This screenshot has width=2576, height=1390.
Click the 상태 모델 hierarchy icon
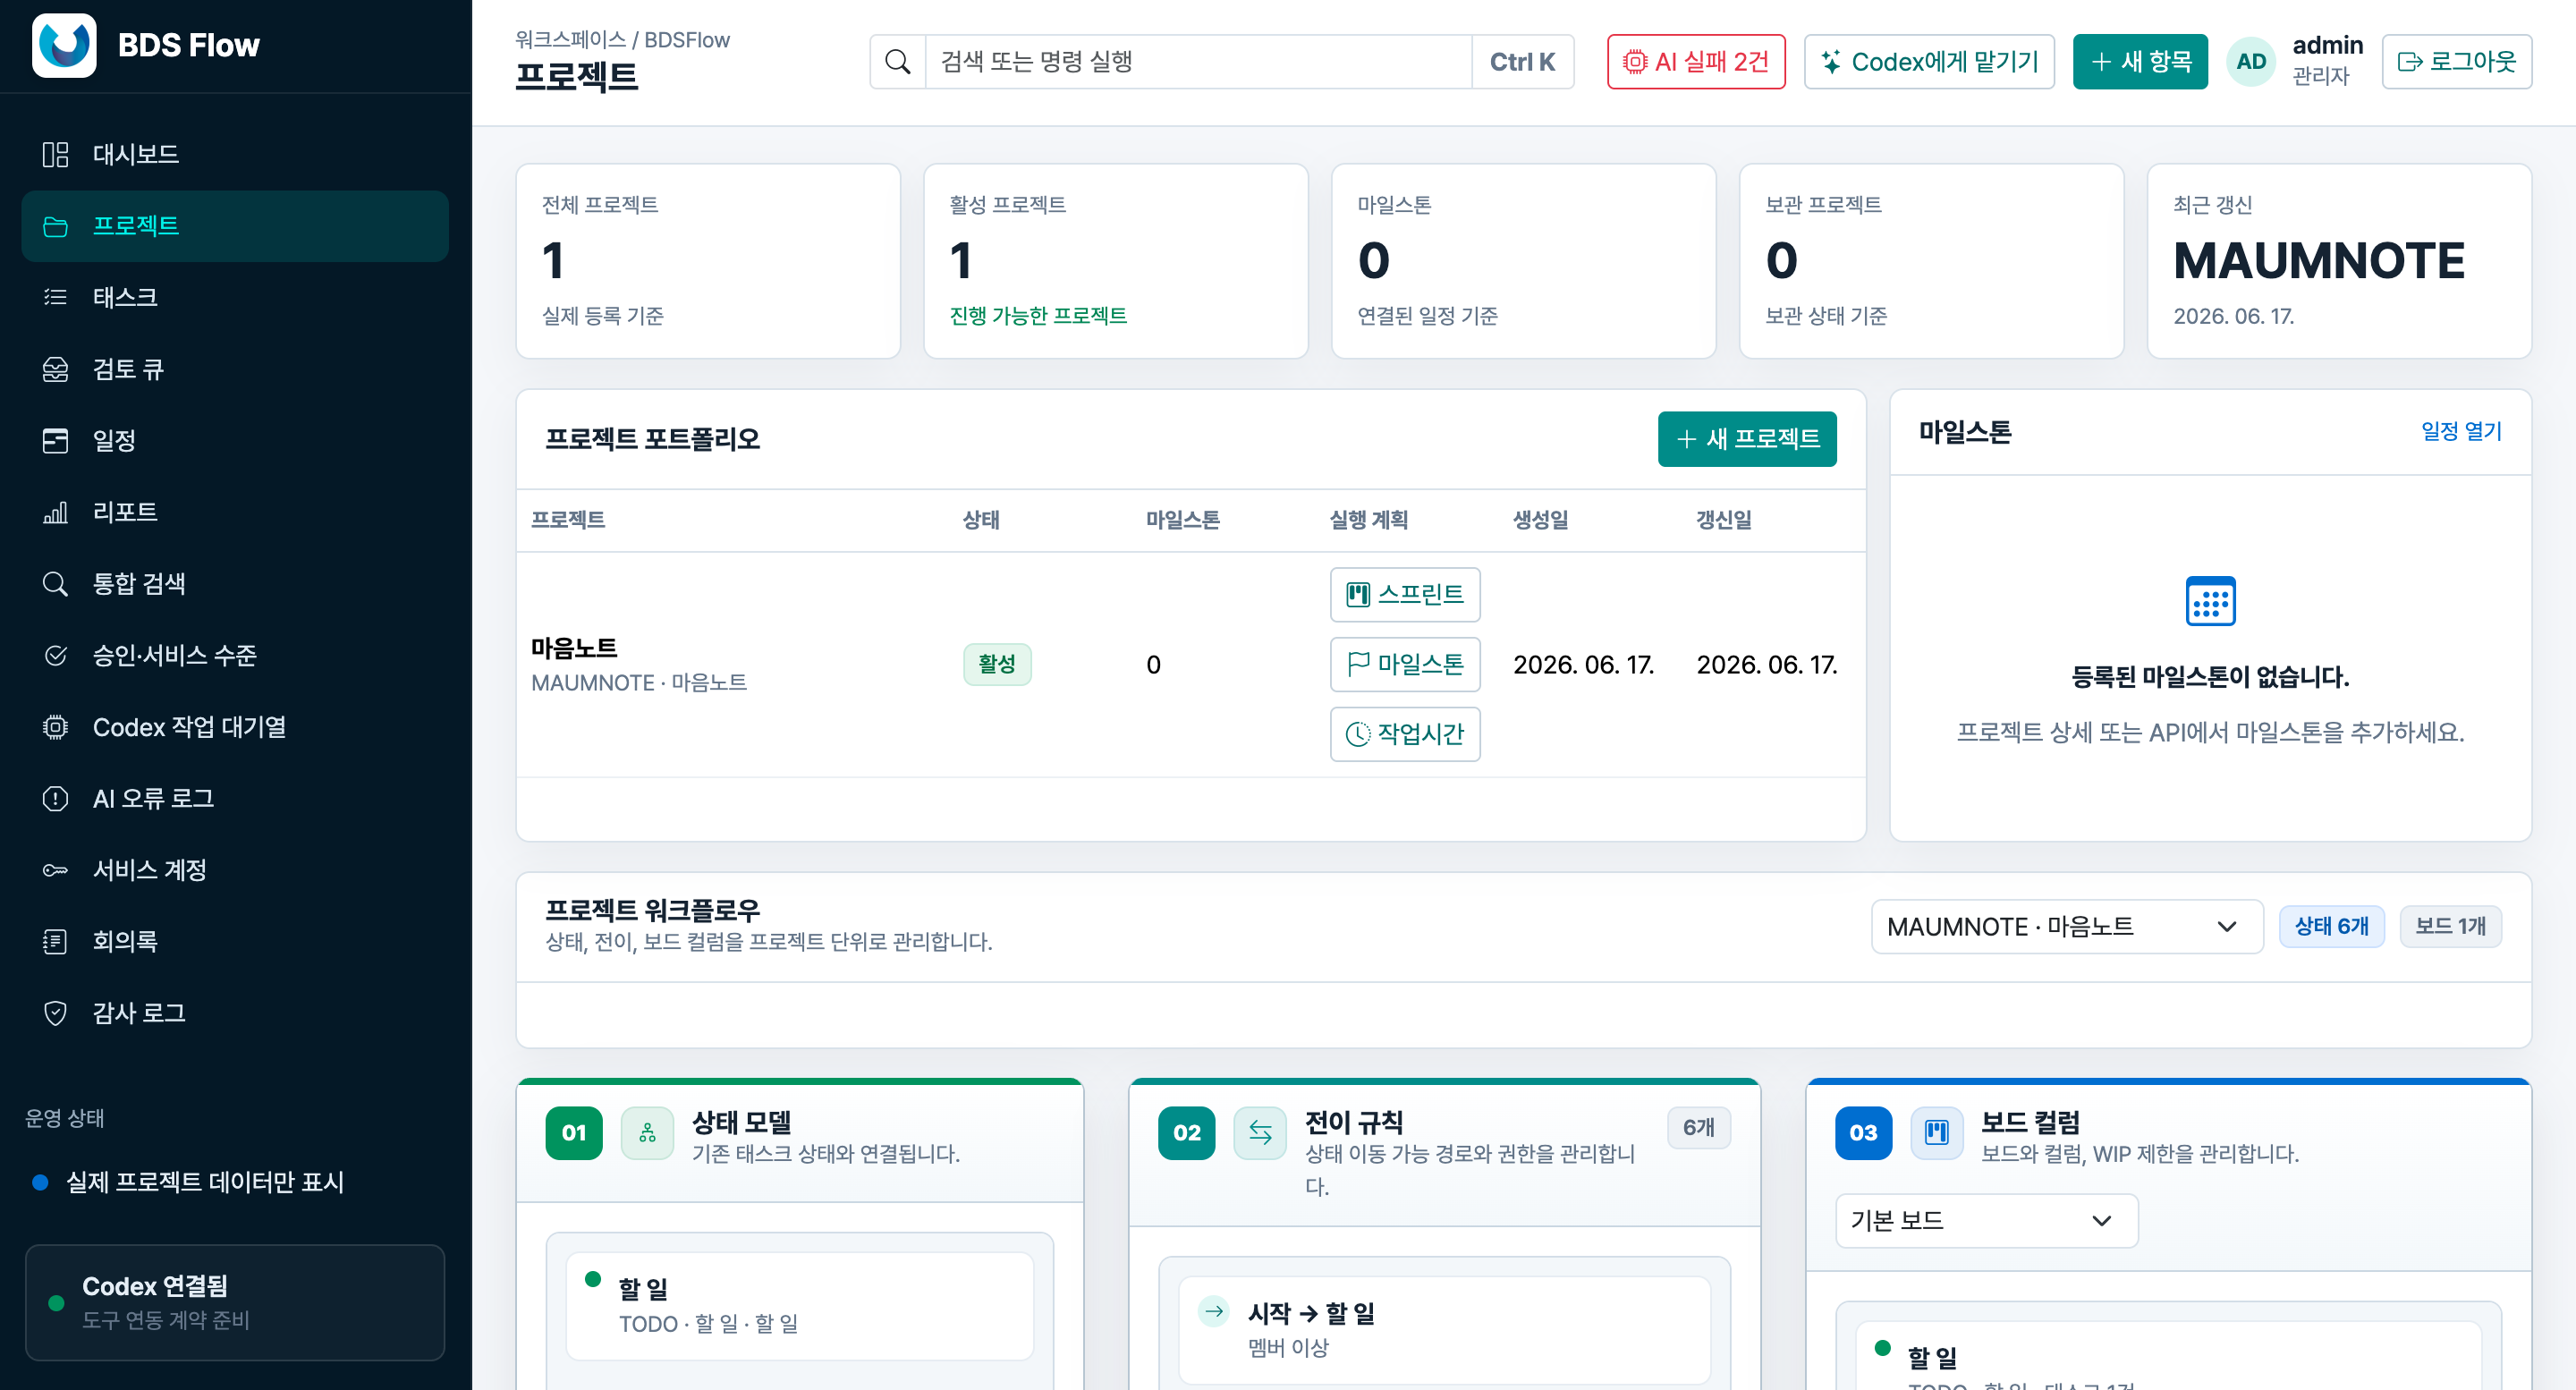647,1133
